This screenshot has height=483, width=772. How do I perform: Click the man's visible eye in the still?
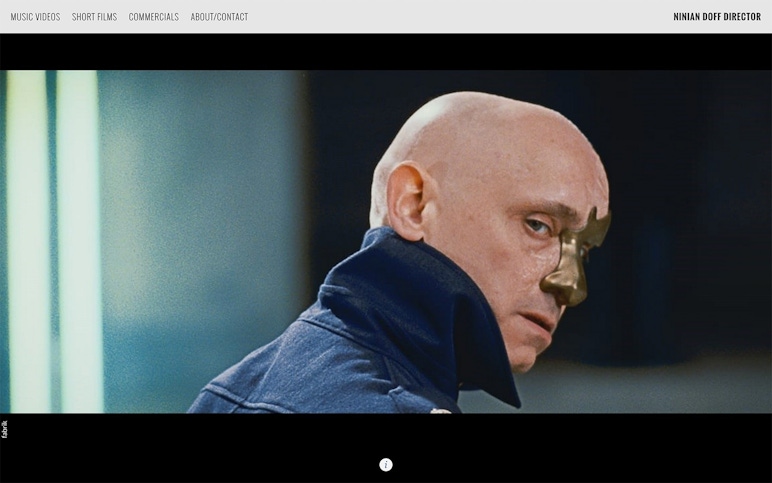point(537,227)
